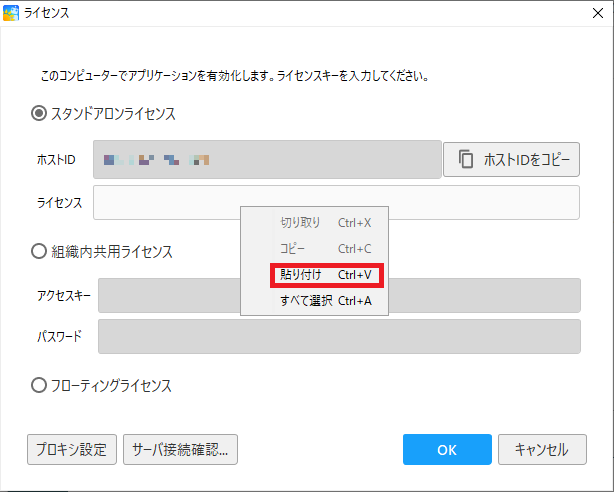Viewport: 614px width, 492px height.
Task: Select the 組織内共用ライセンス radio button
Action: coord(39,251)
